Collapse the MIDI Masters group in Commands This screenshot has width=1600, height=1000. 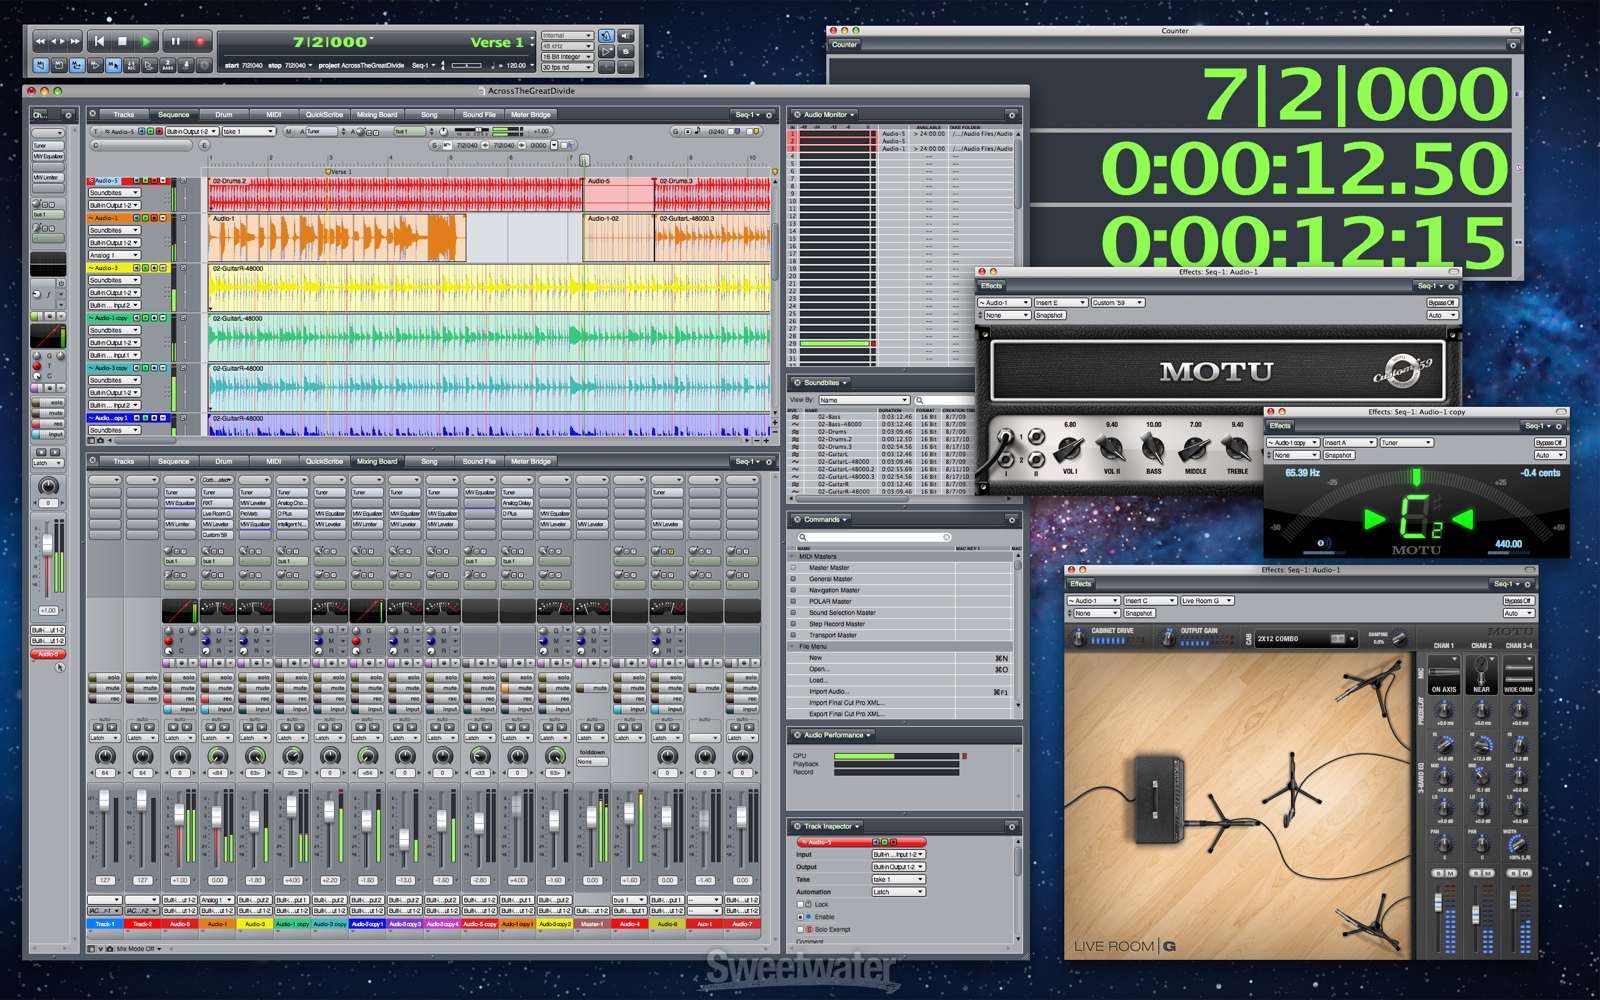792,556
